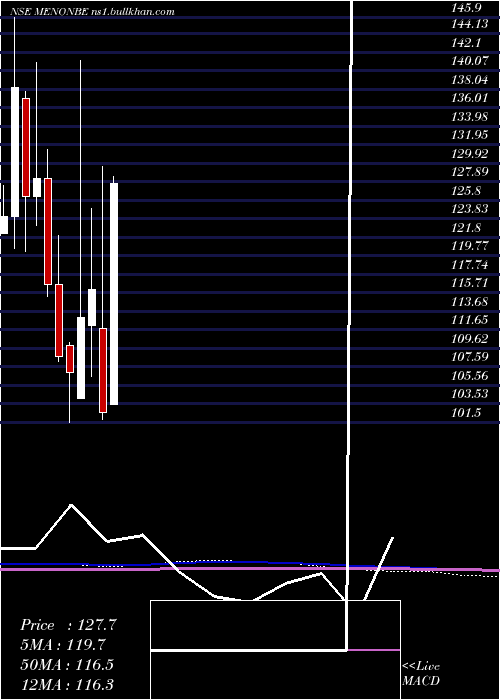Select the 113.68 price axis label
500x700 pixels.
[x=470, y=302]
